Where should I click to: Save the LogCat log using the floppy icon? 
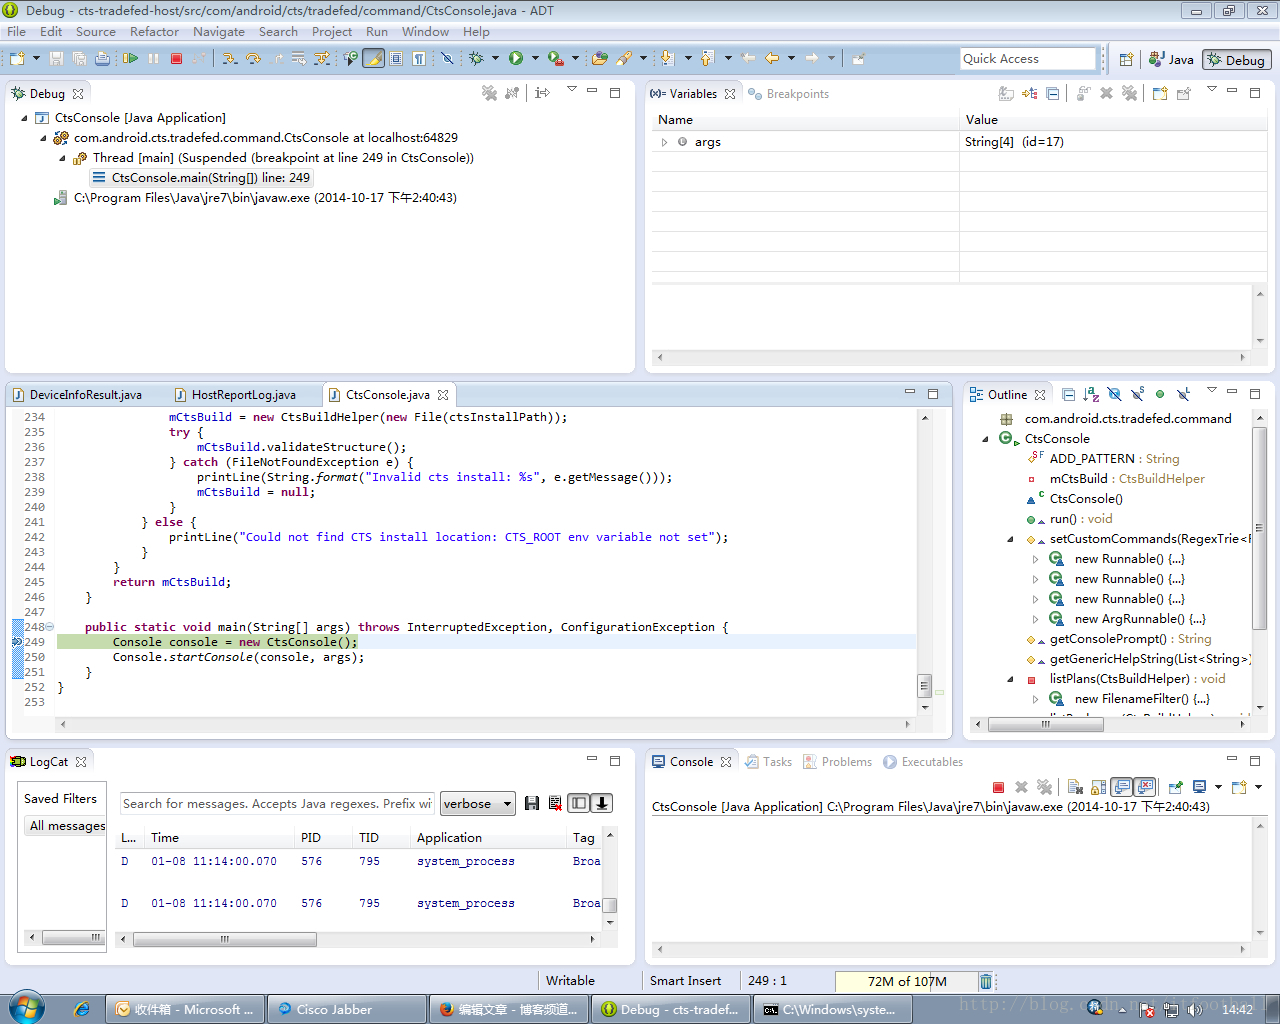[x=532, y=803]
